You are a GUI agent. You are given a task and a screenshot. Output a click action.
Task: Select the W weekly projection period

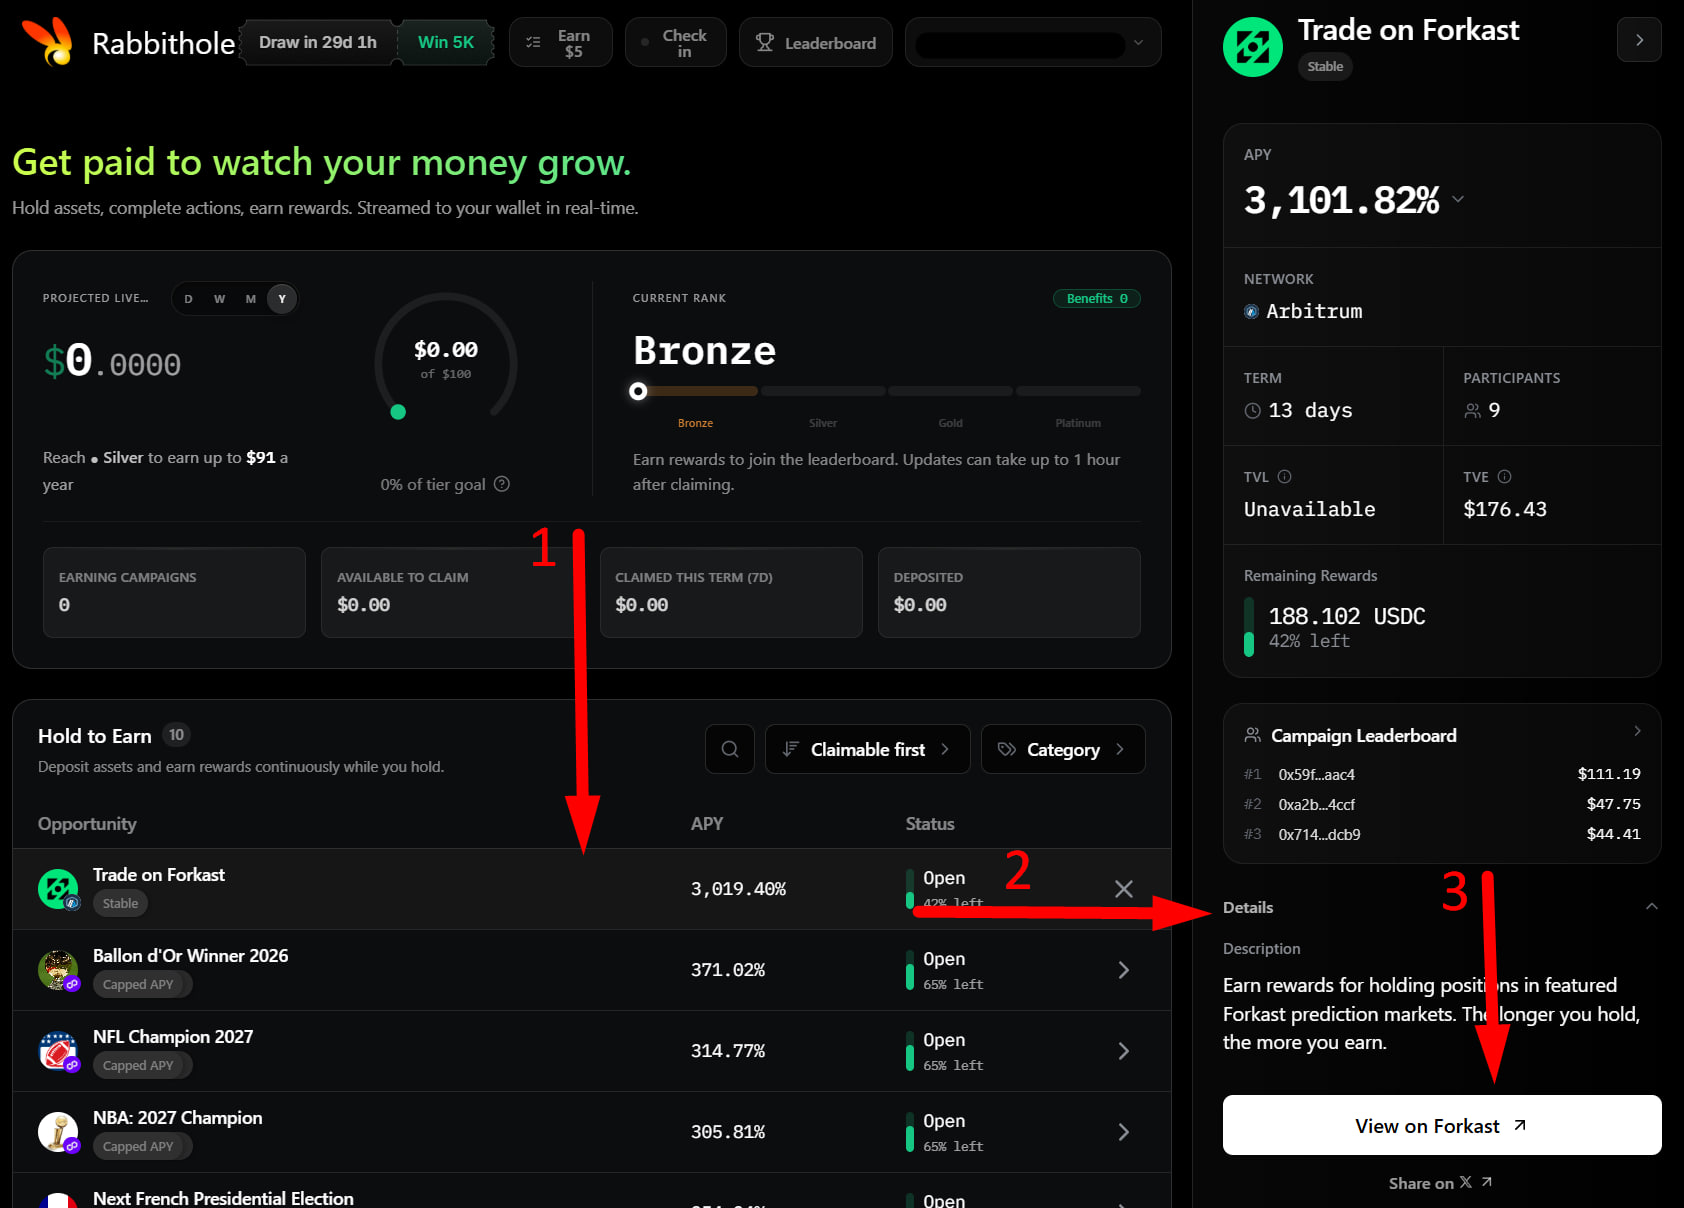point(219,299)
